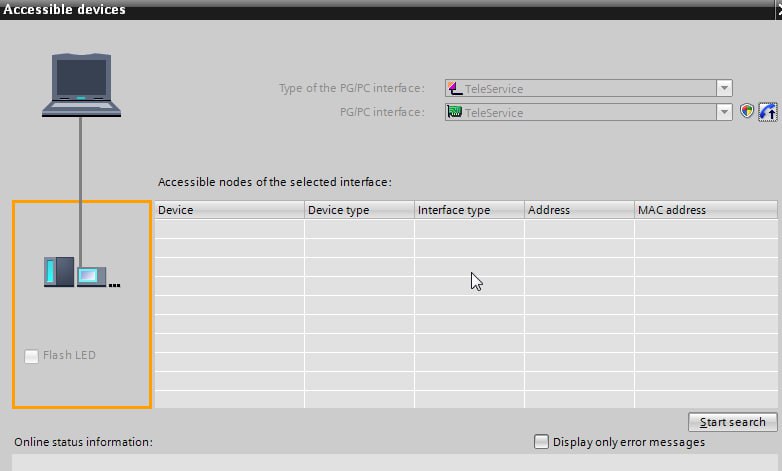Sort by the MAC address column header

706,210
